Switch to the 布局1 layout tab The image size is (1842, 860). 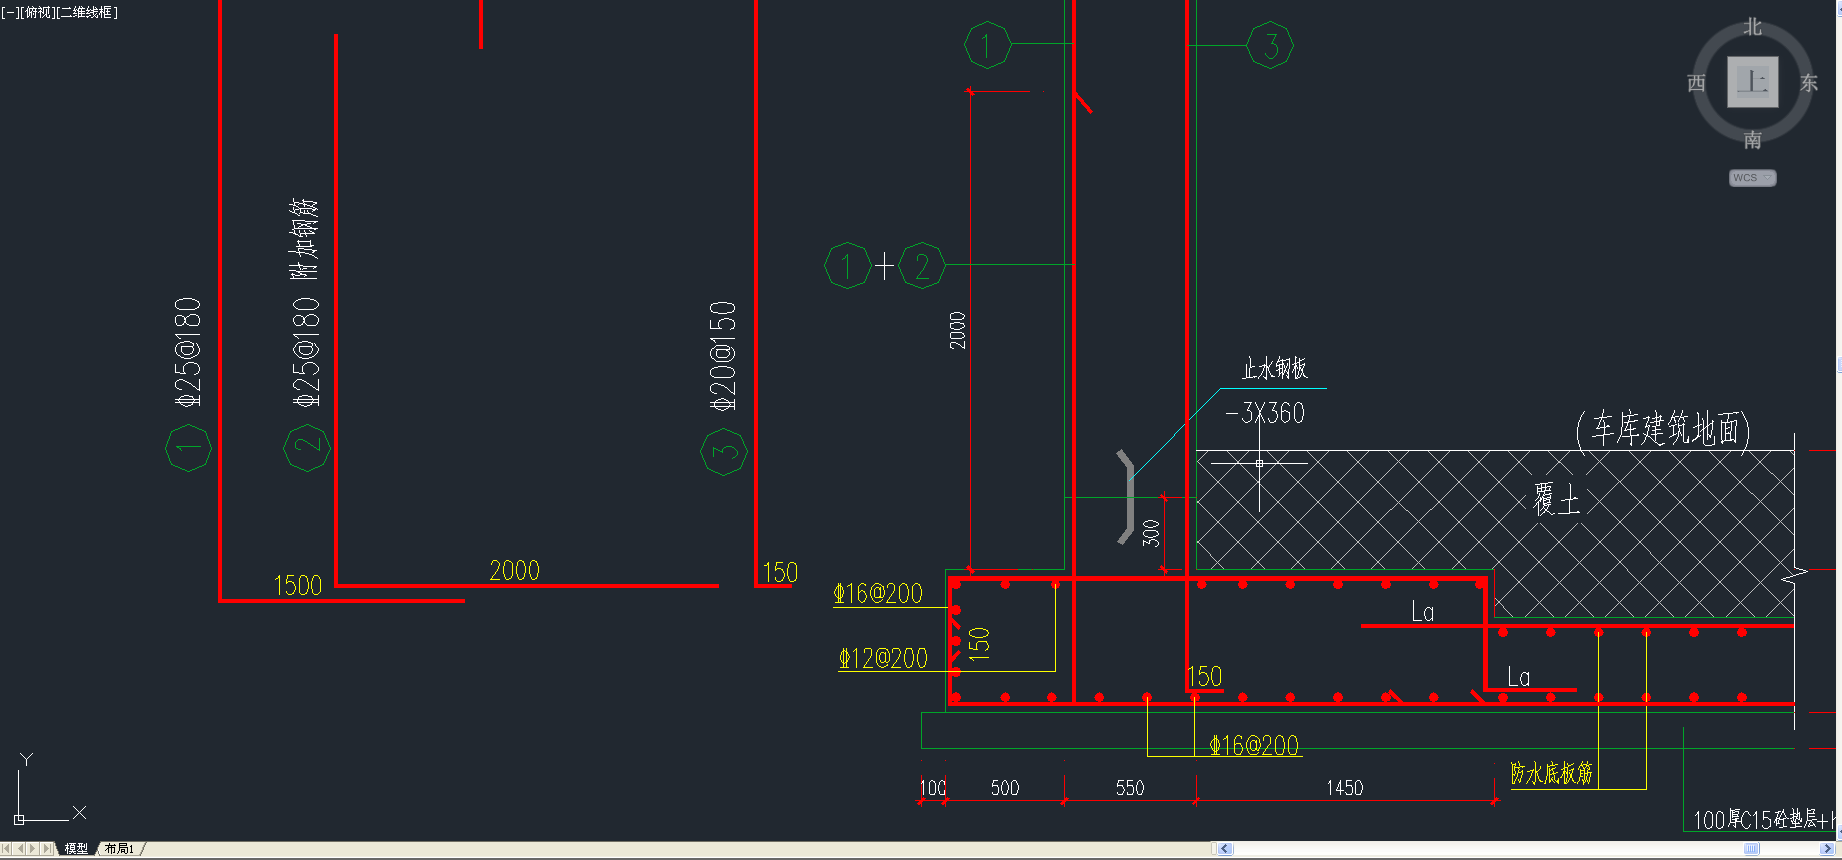coord(119,848)
